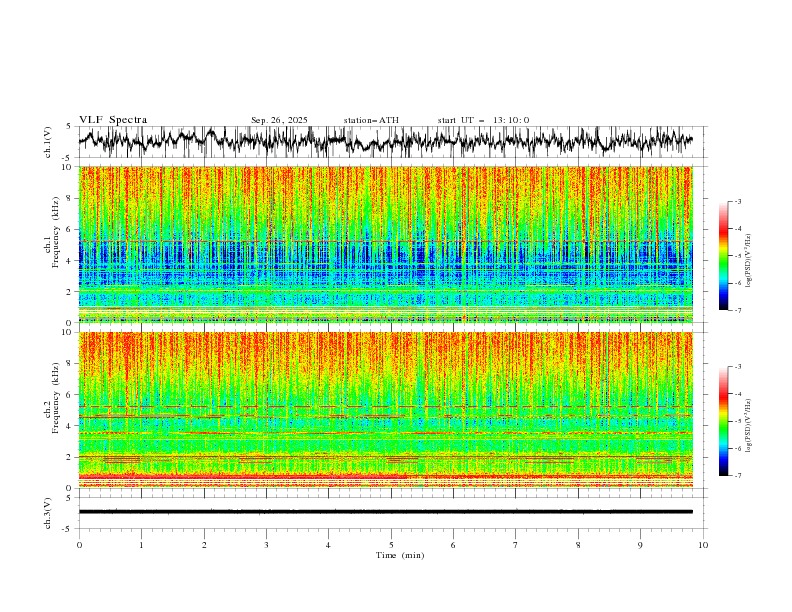Click tick label "0" on the Time axis
Screen dimensions: 792x612
click(x=79, y=545)
